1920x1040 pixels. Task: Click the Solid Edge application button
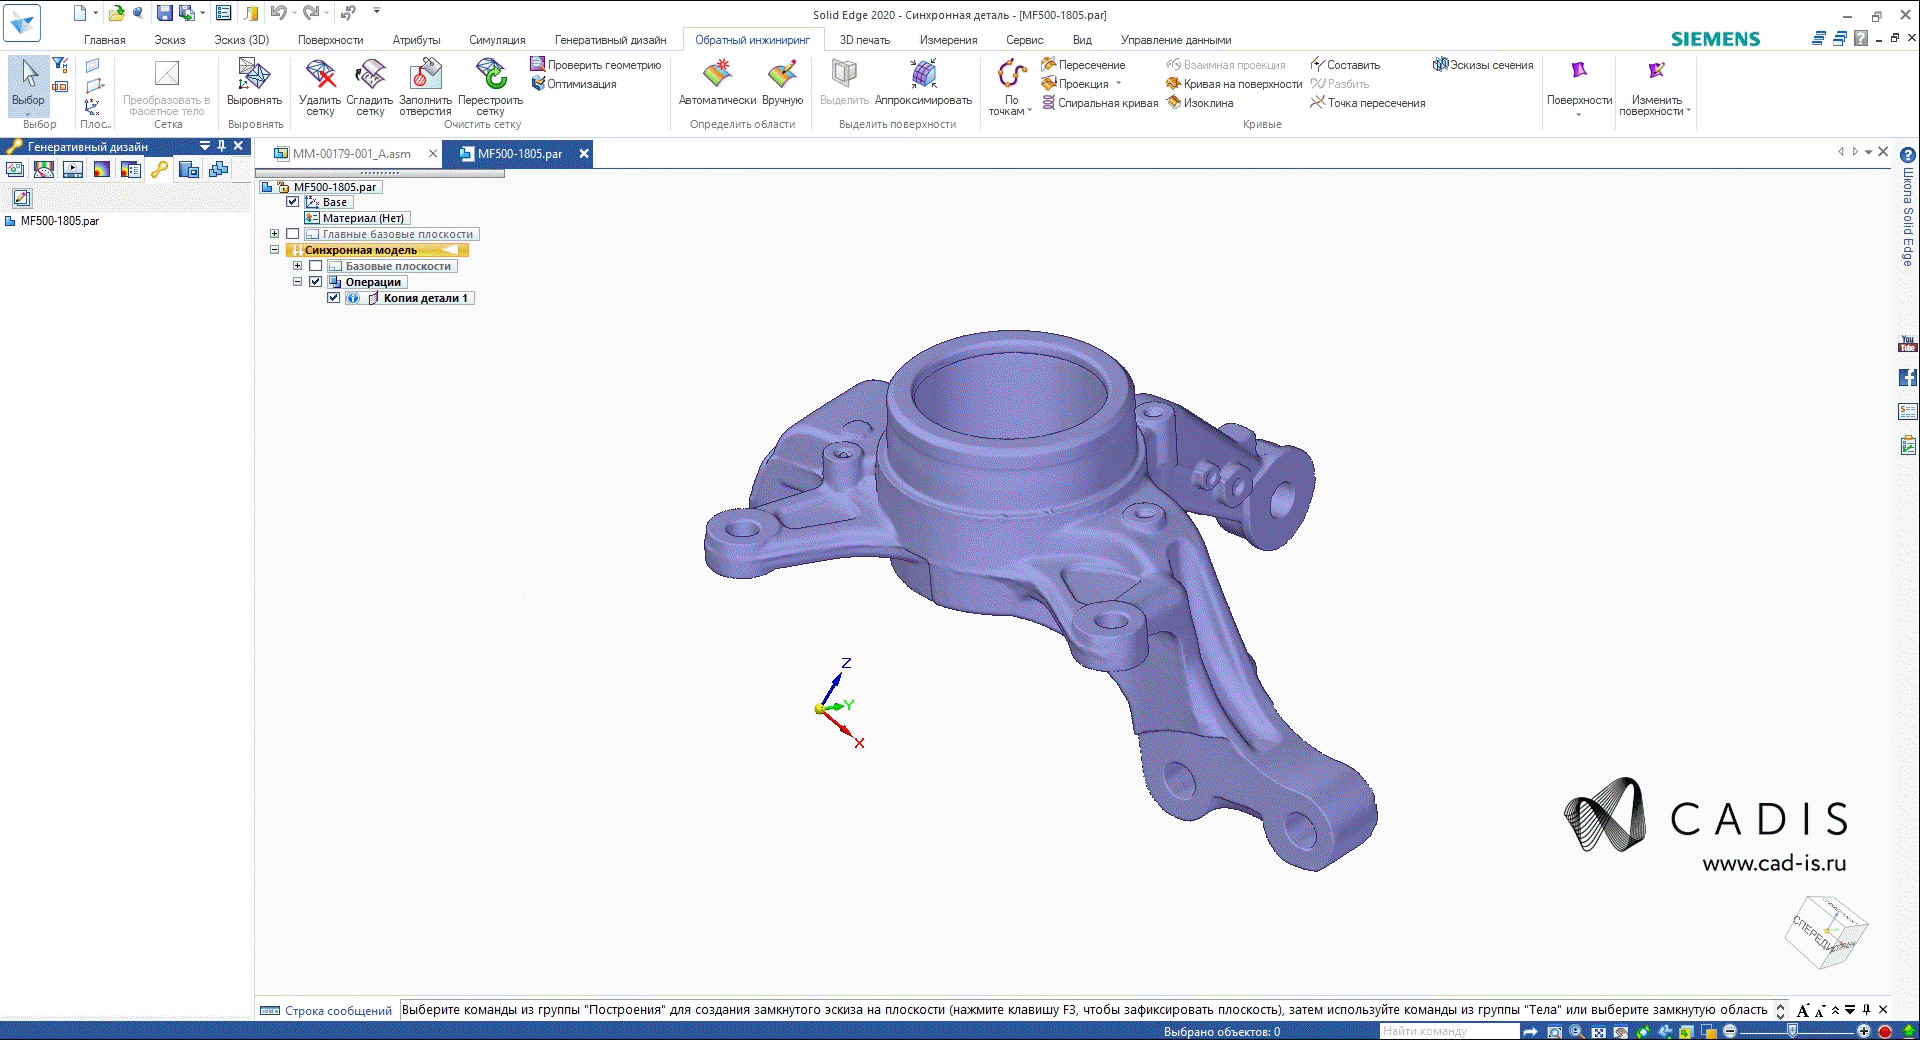pos(22,23)
